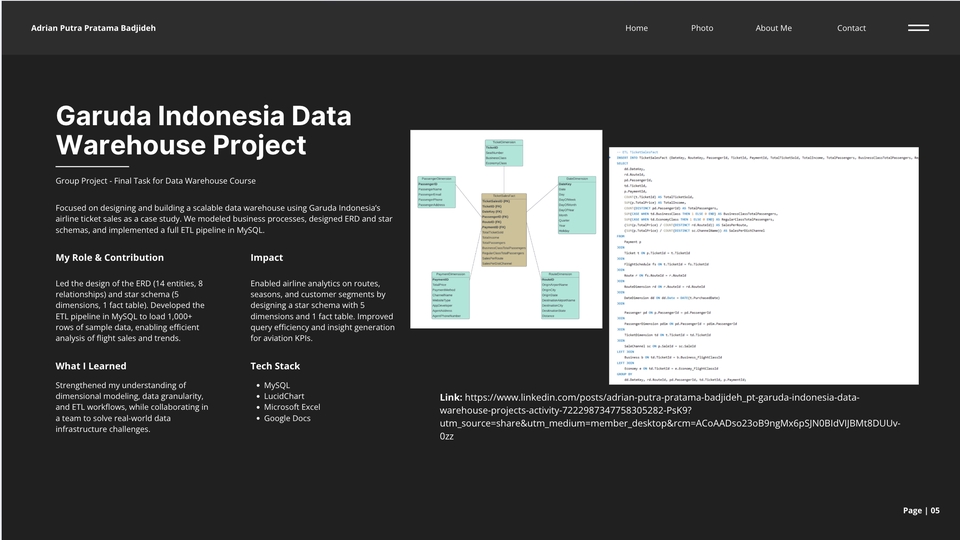Click the Tech Stack heading
Screen dimensions: 960x540
coord(275,366)
